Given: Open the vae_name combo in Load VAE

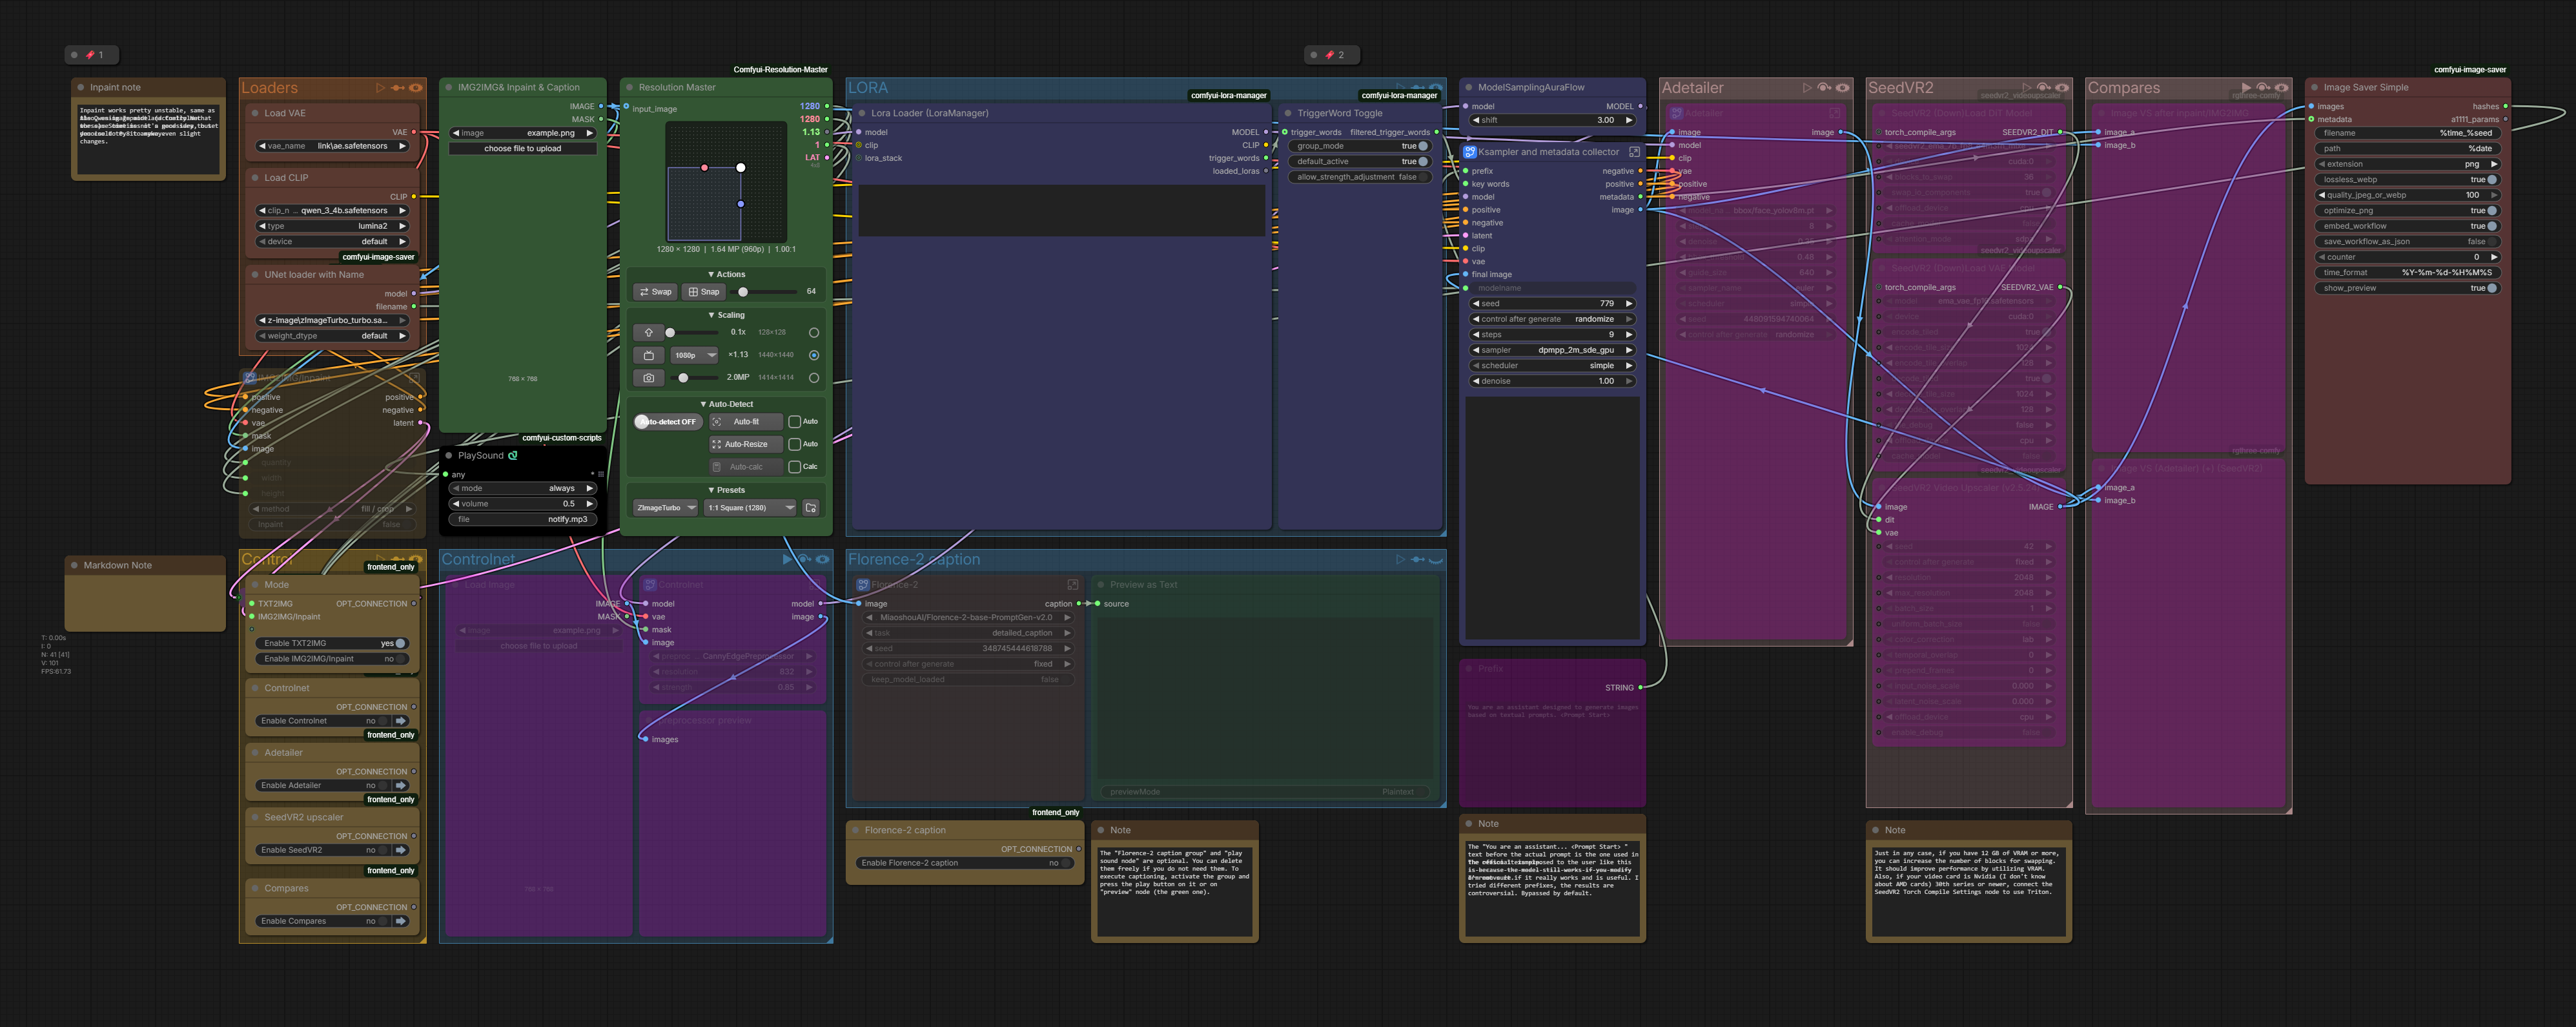Looking at the screenshot, I should click(332, 146).
